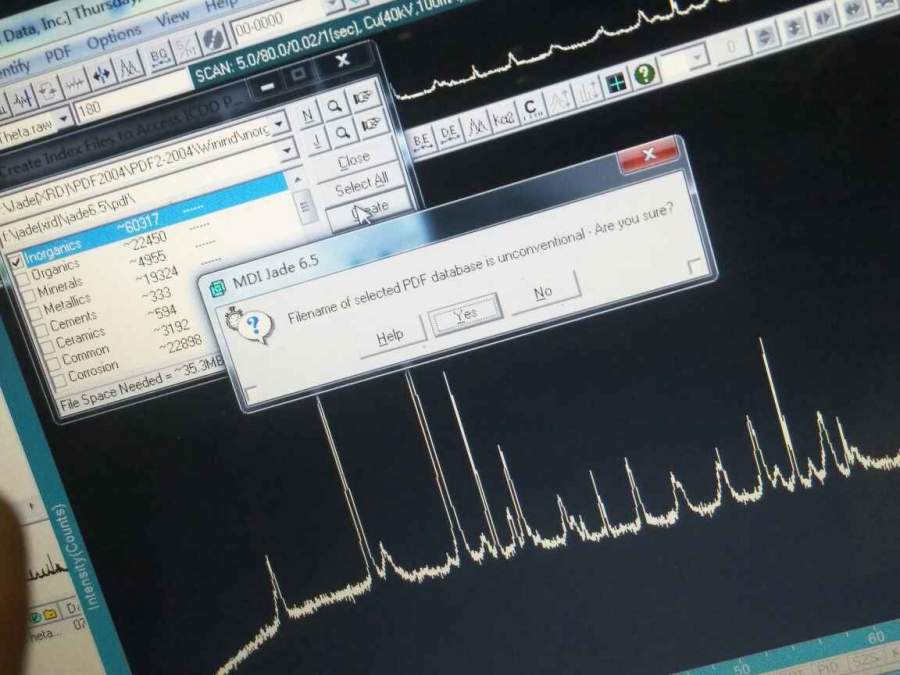Click lower pointing-hand icon in index dialog
Screen dimensions: 900x675
click(371, 124)
